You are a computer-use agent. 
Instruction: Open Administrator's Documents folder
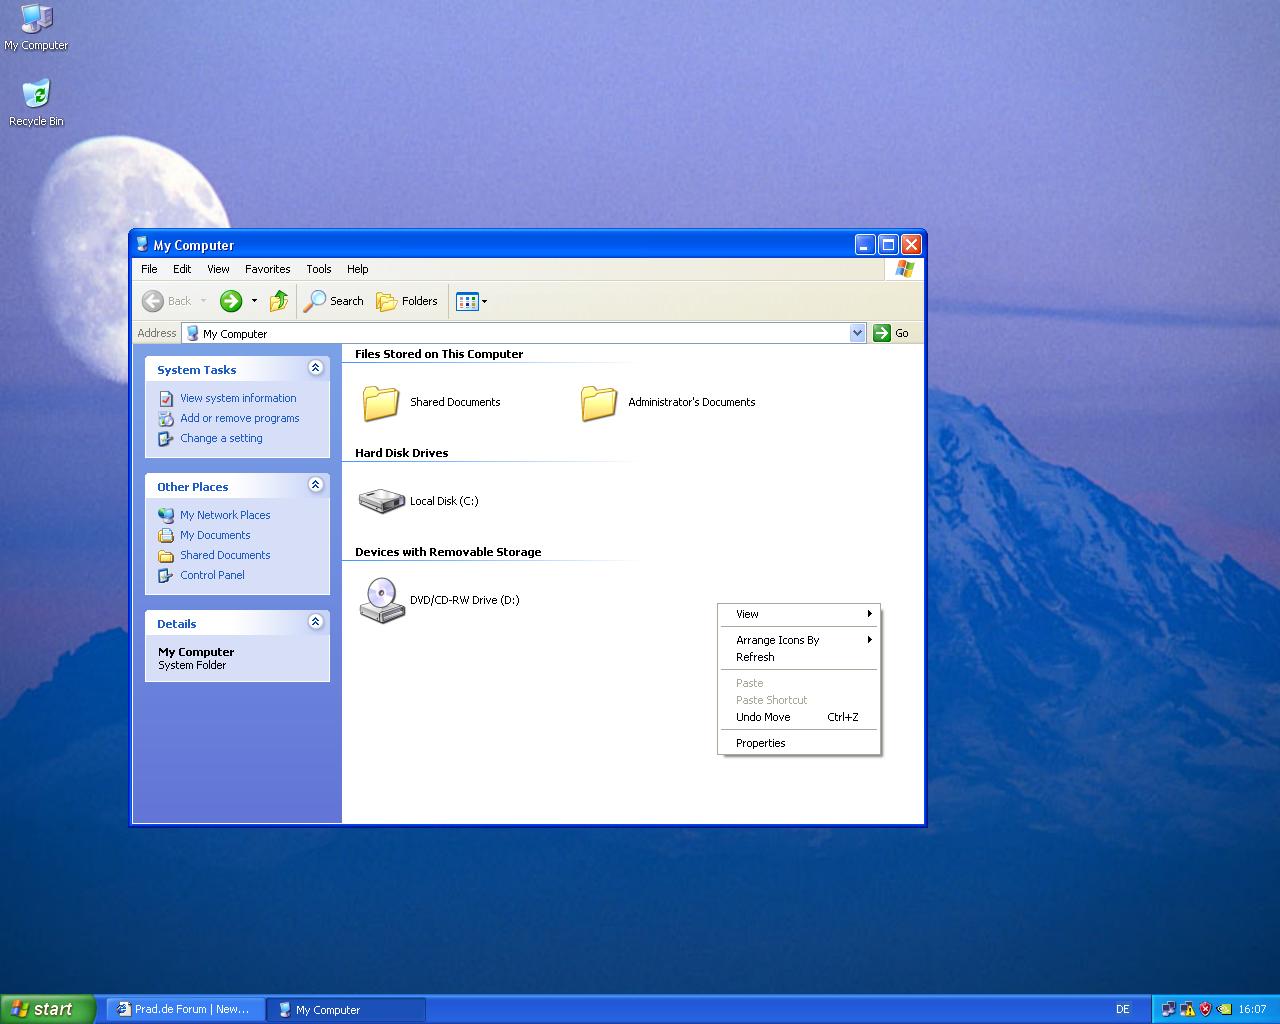click(599, 402)
